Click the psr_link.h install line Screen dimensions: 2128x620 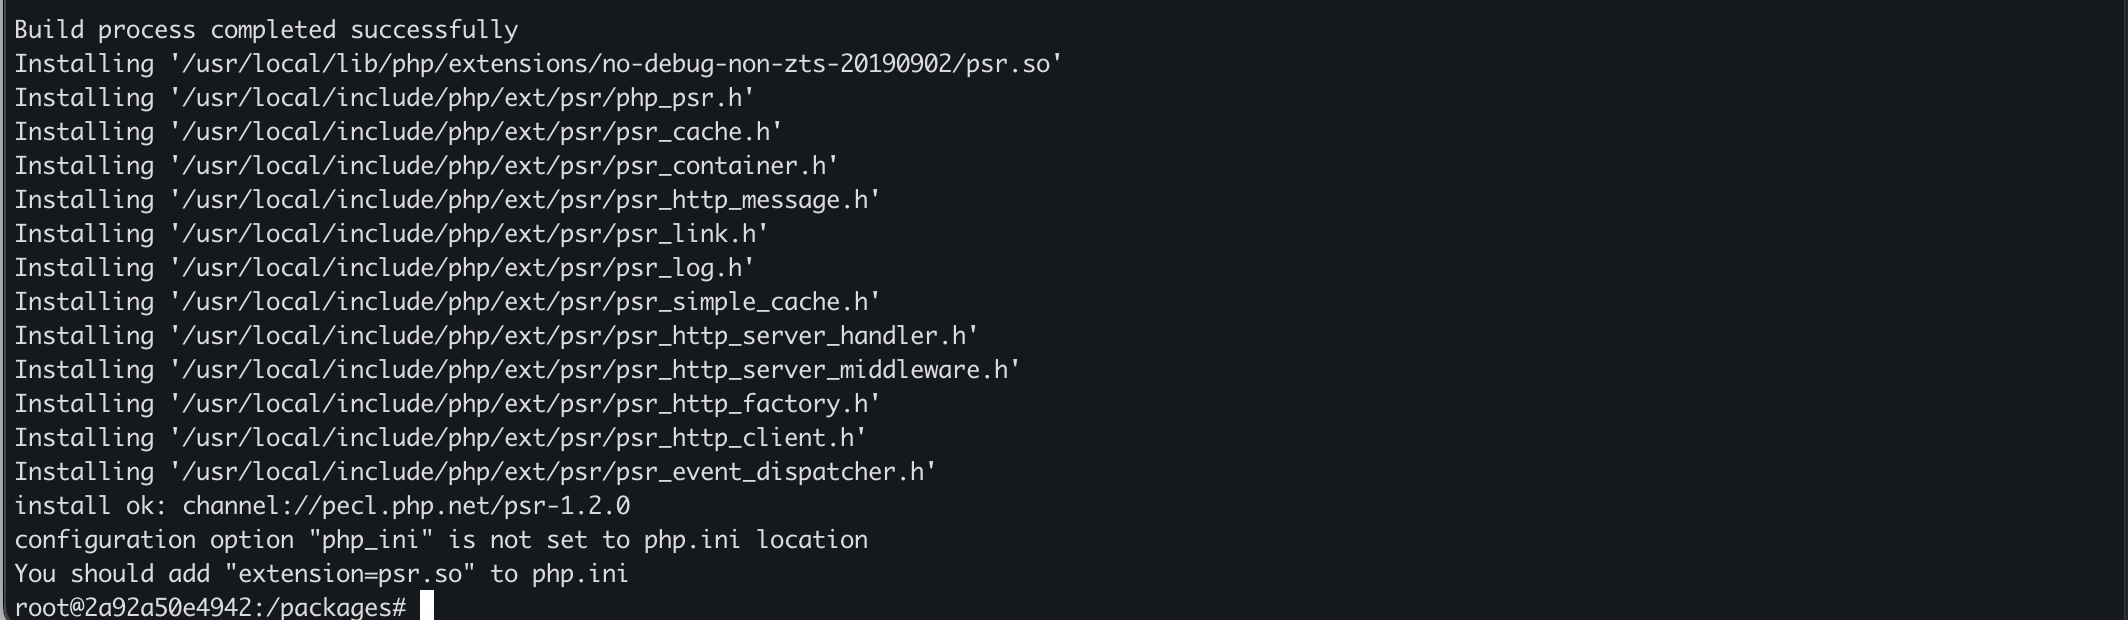[x=391, y=234]
